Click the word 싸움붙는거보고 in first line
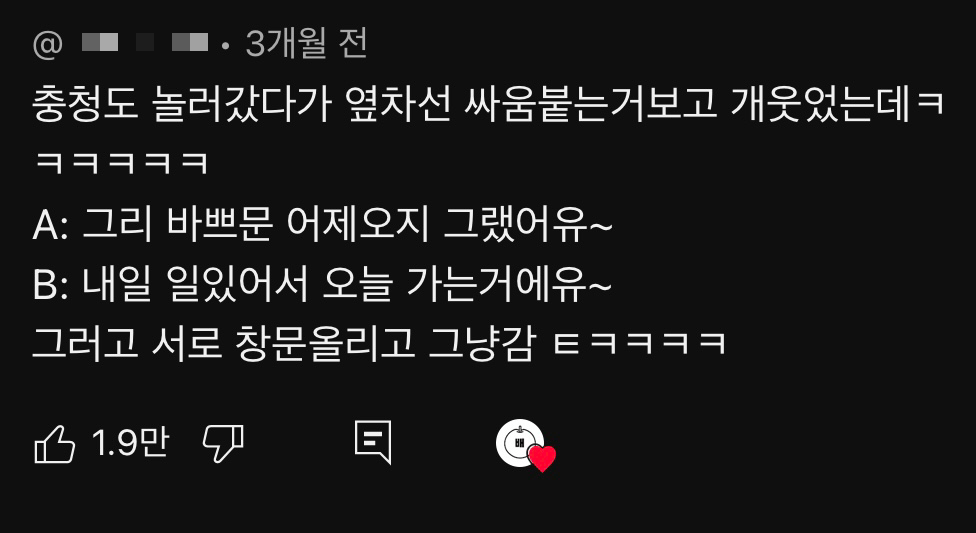 (x=590, y=105)
